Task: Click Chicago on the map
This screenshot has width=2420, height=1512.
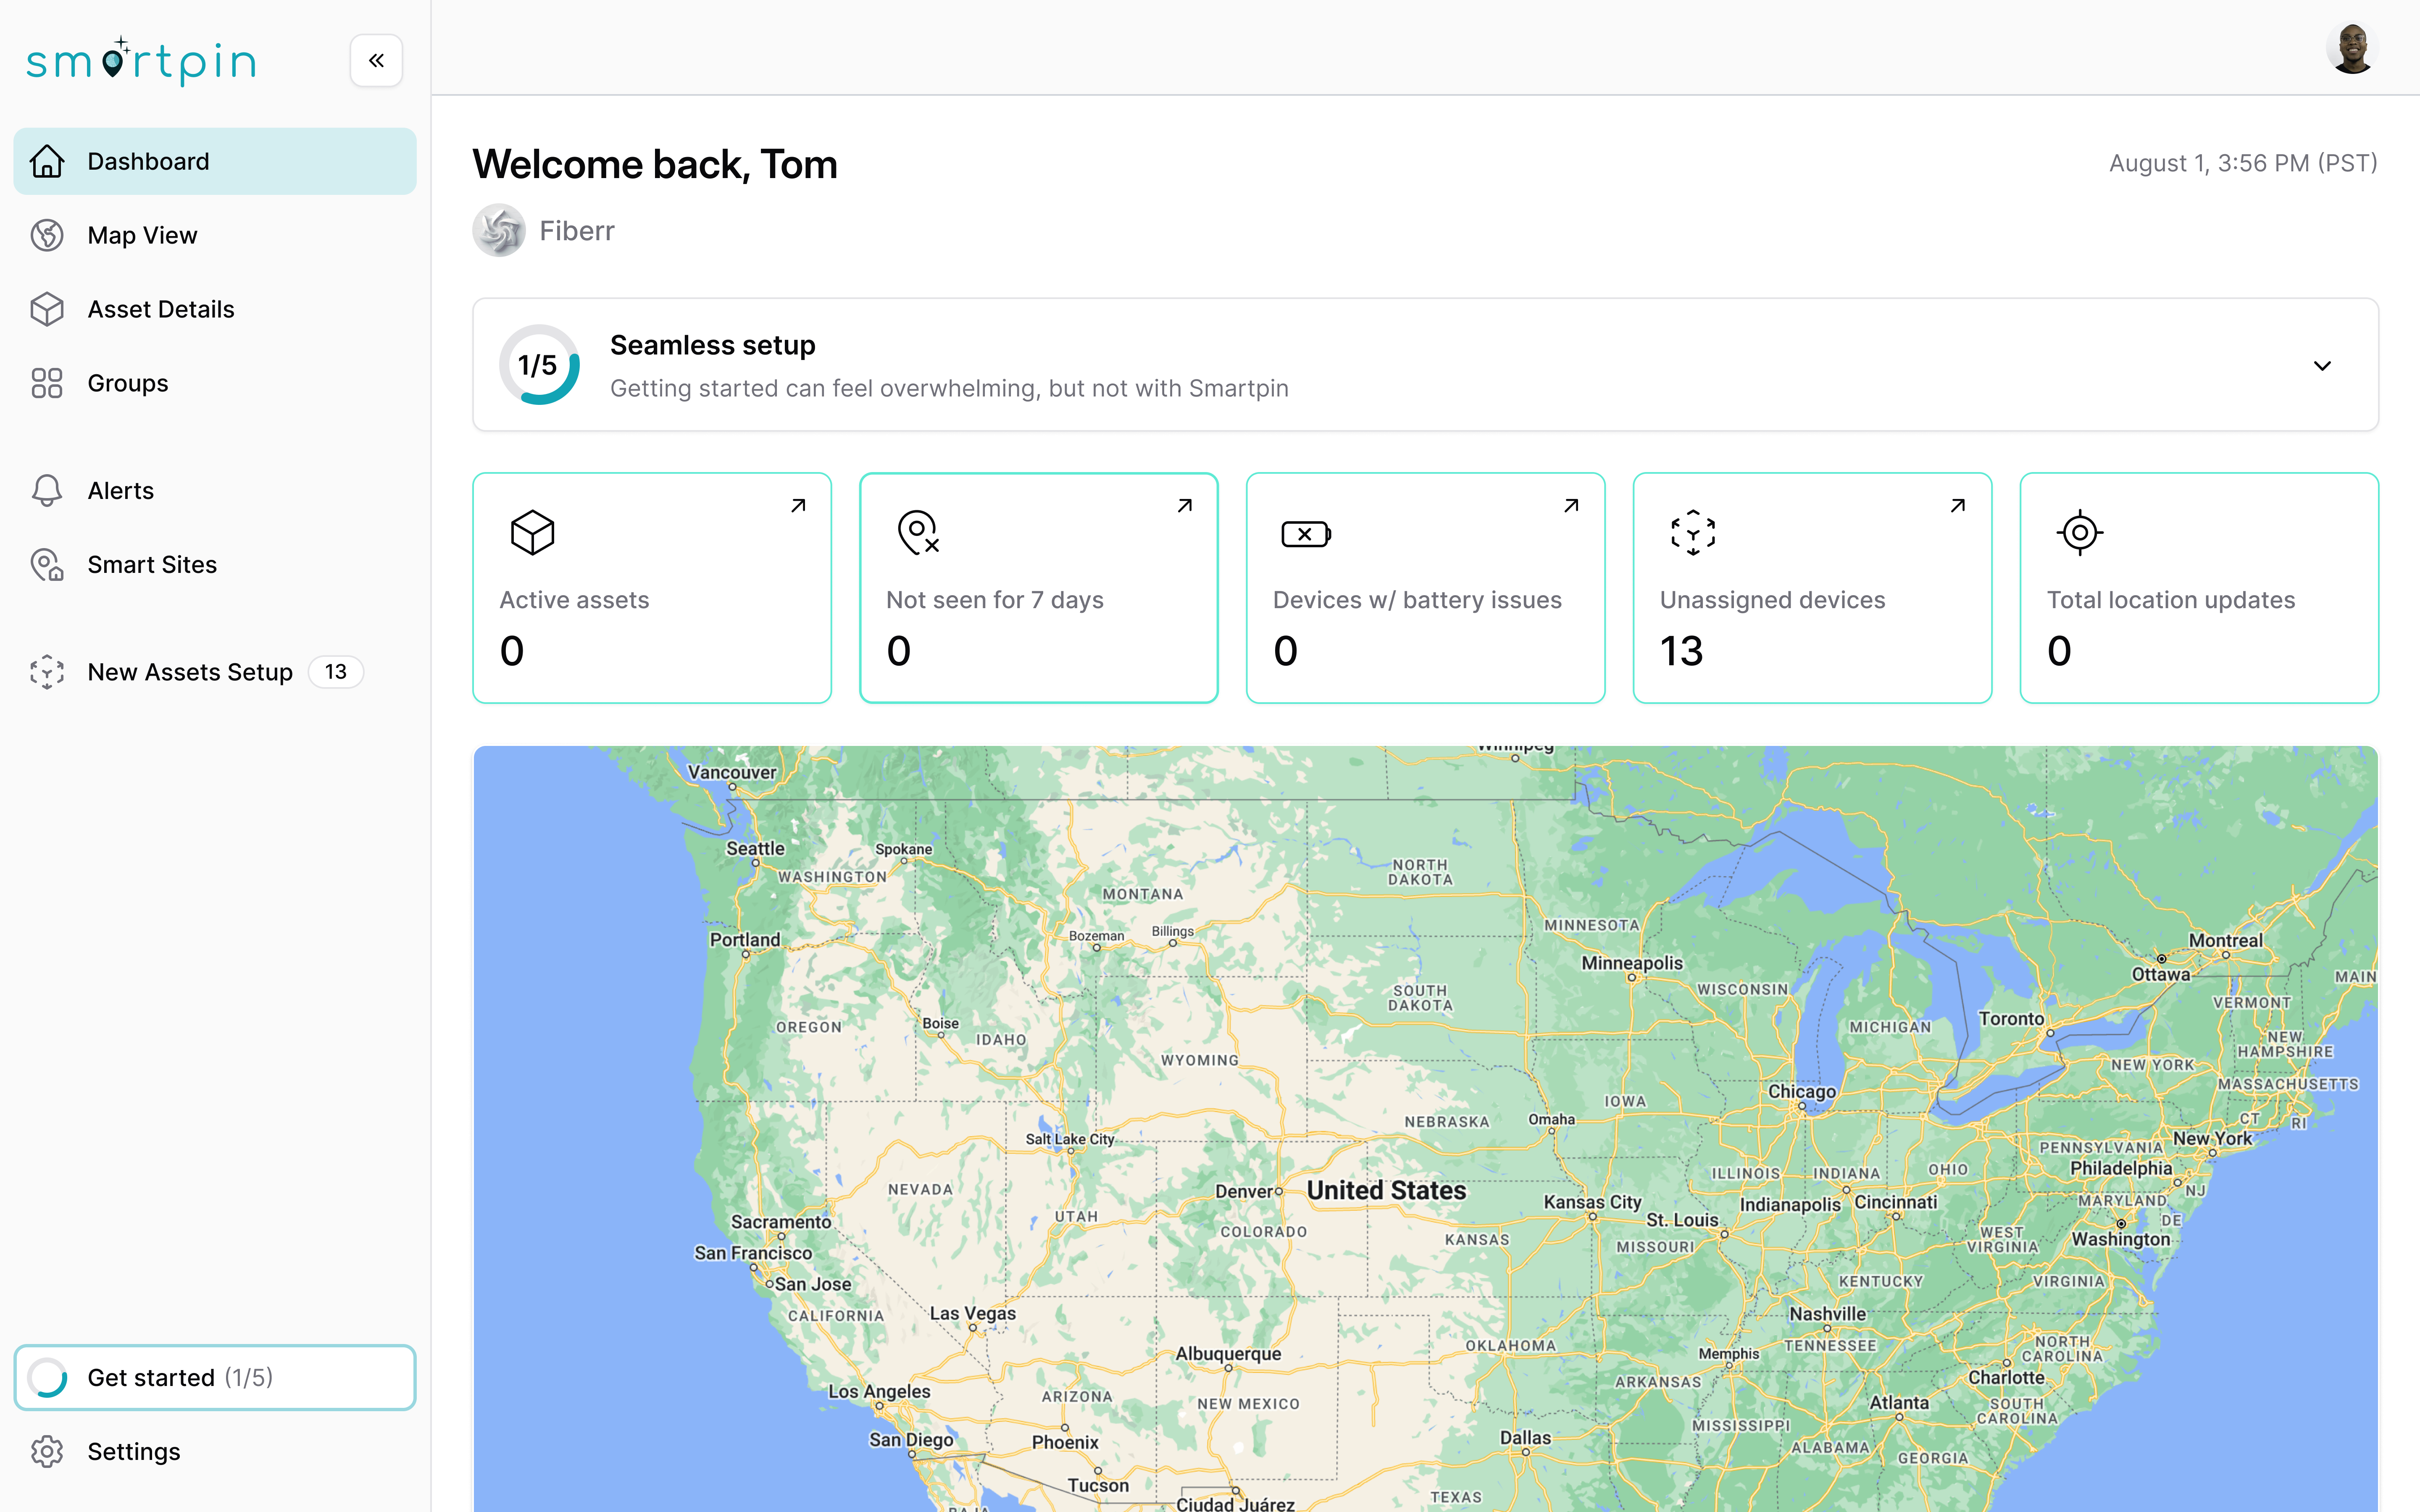Action: pyautogui.click(x=1802, y=1092)
